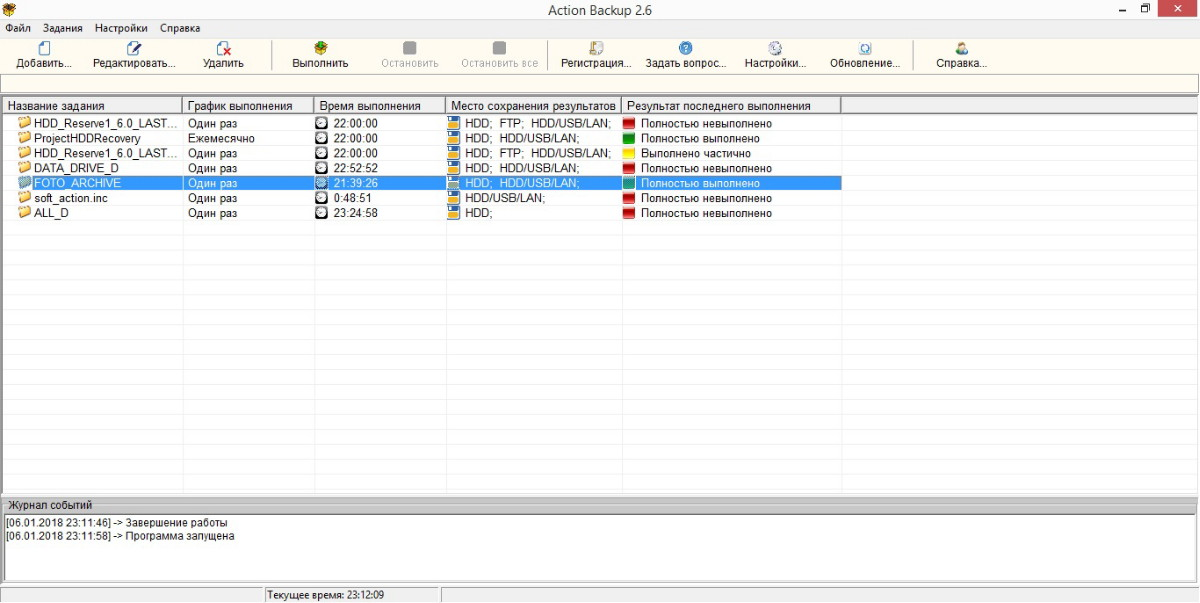Click the Задать вопрос toolbar icon
This screenshot has height=603, width=1200.
[x=685, y=48]
